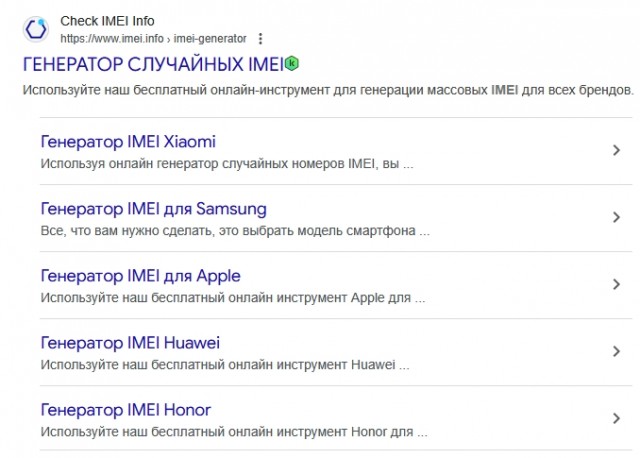
Task: Click the green Kaspersky safety badge
Action: click(x=291, y=64)
